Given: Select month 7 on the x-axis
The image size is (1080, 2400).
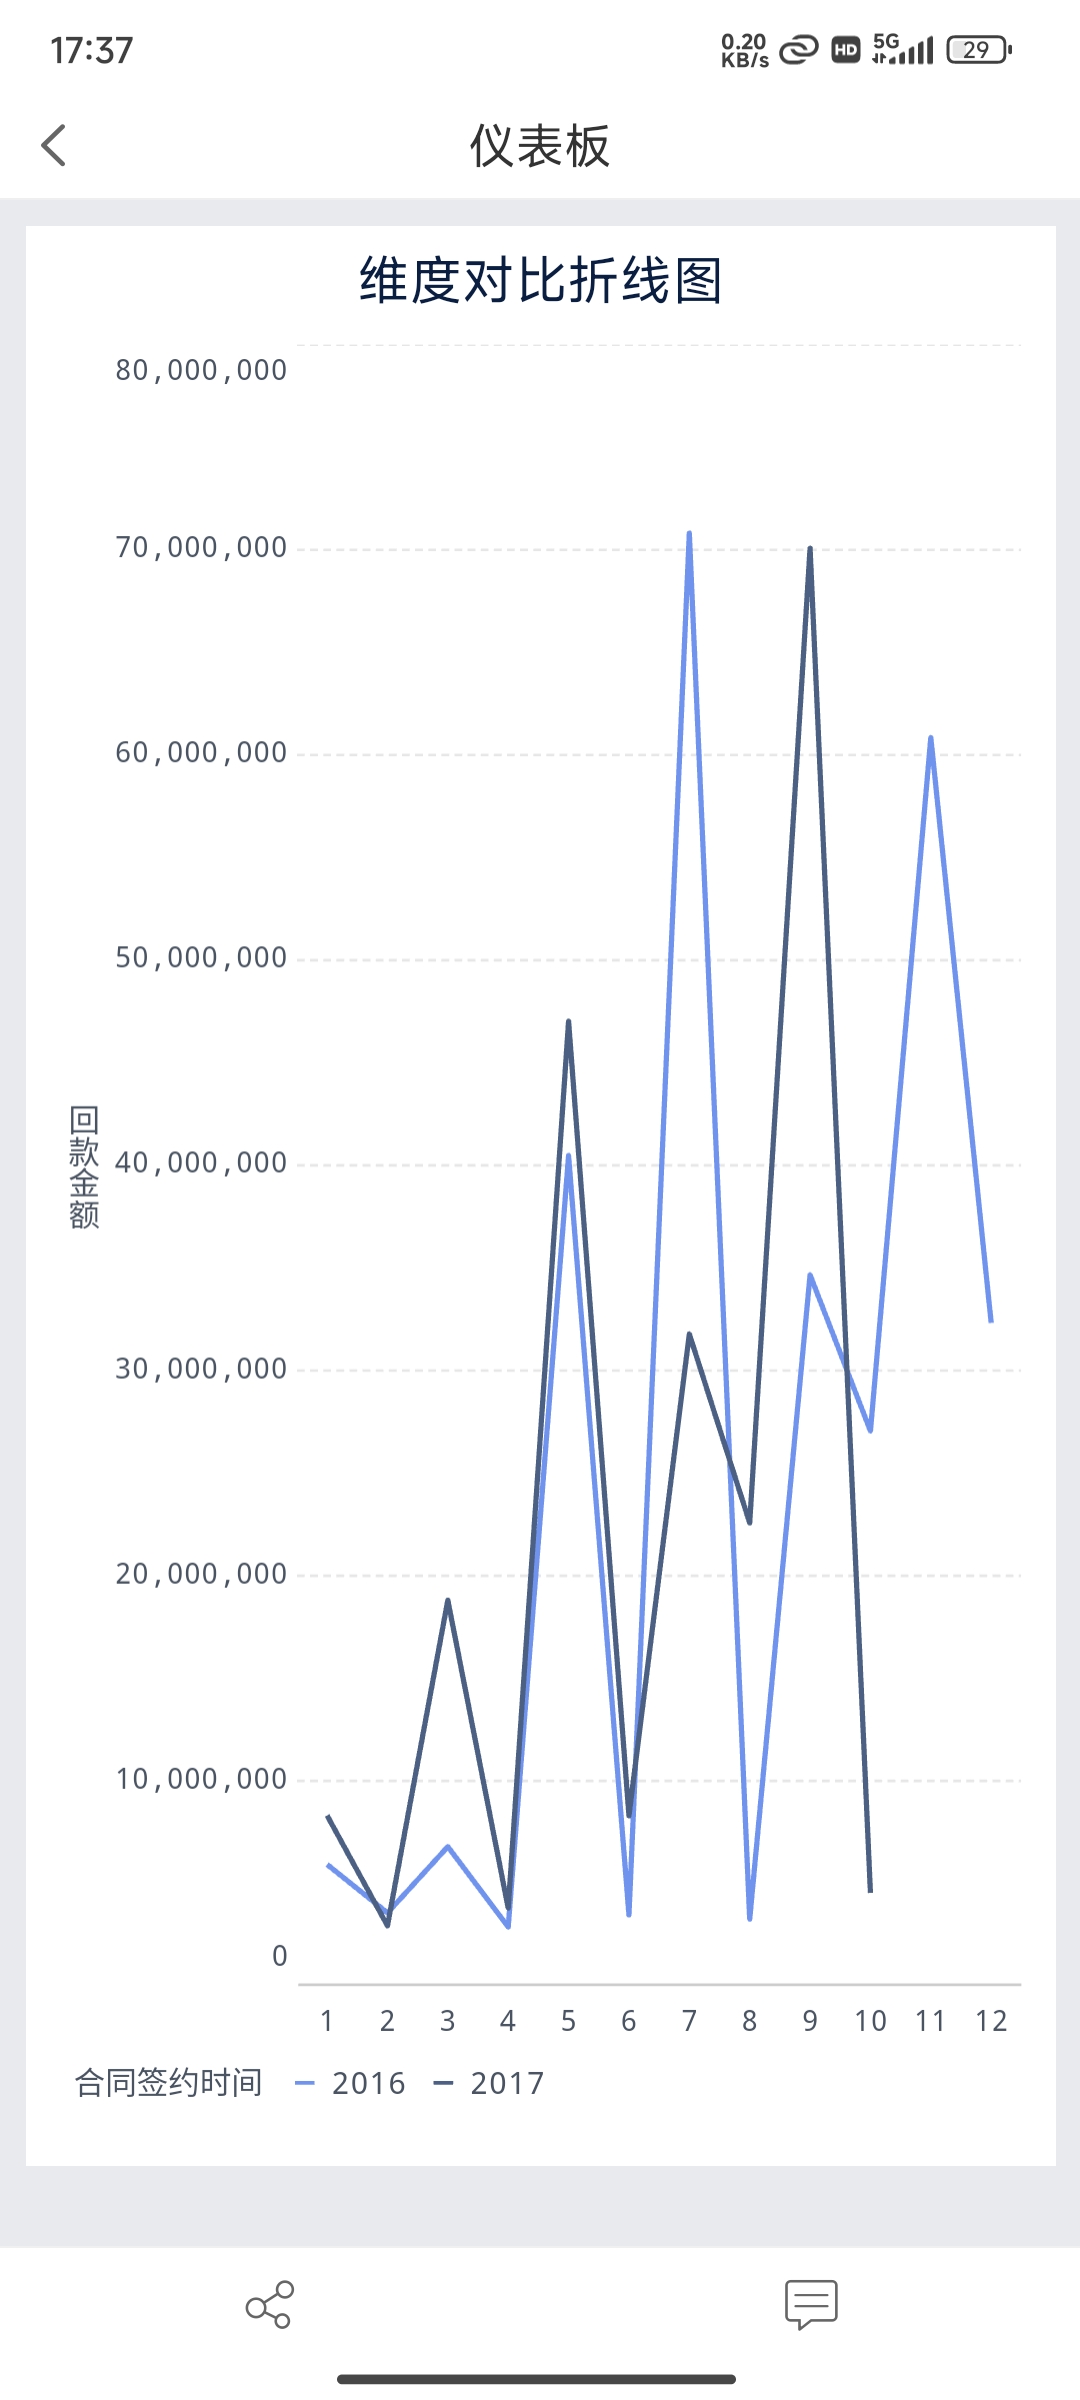Looking at the screenshot, I should coord(689,2021).
